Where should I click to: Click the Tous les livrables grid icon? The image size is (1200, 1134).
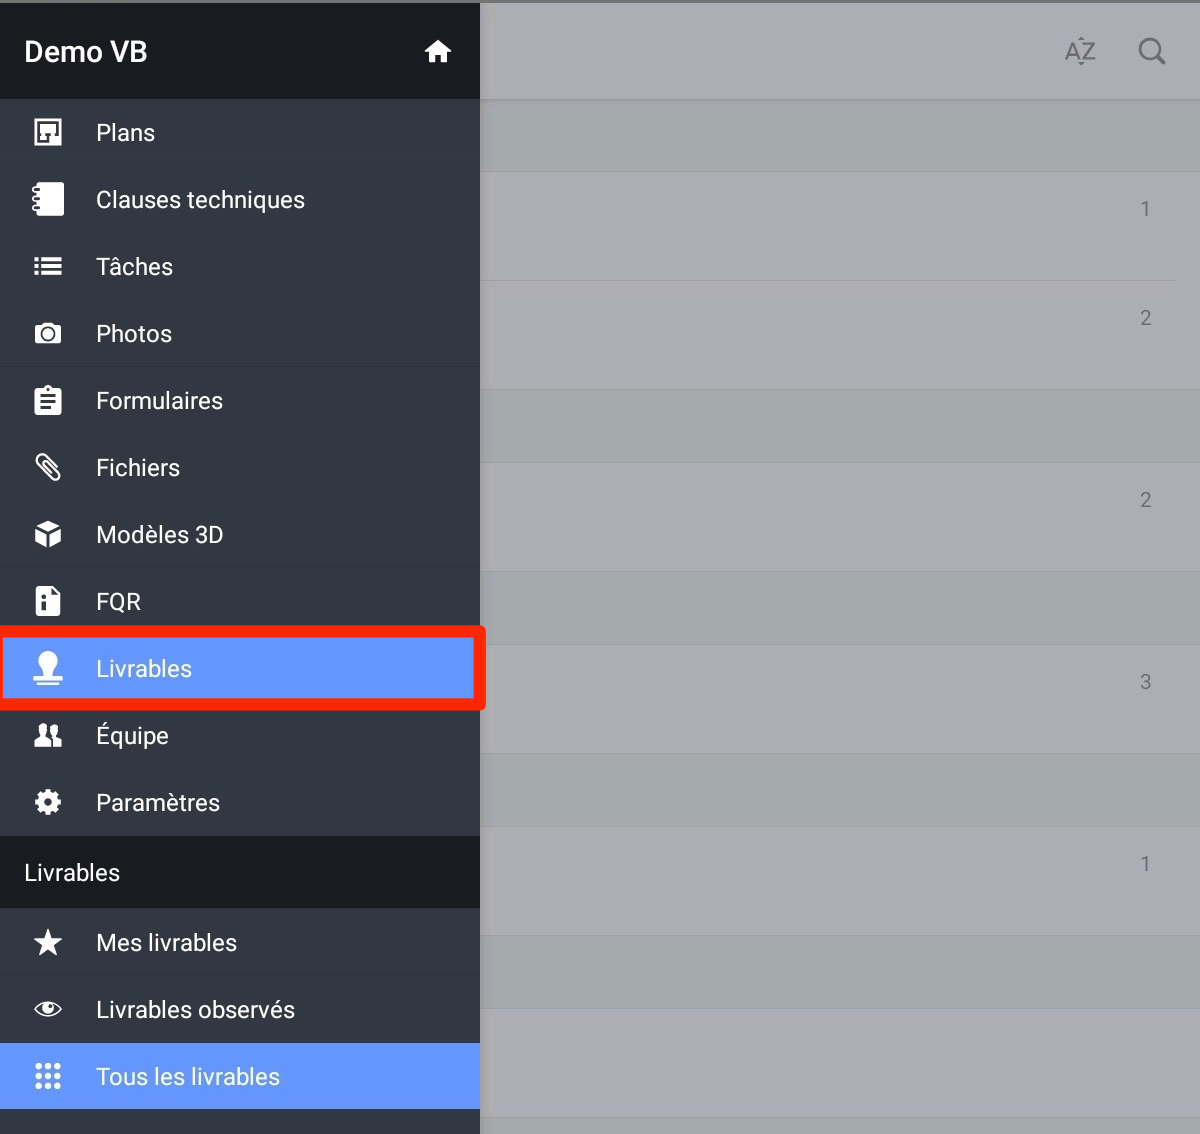[48, 1076]
